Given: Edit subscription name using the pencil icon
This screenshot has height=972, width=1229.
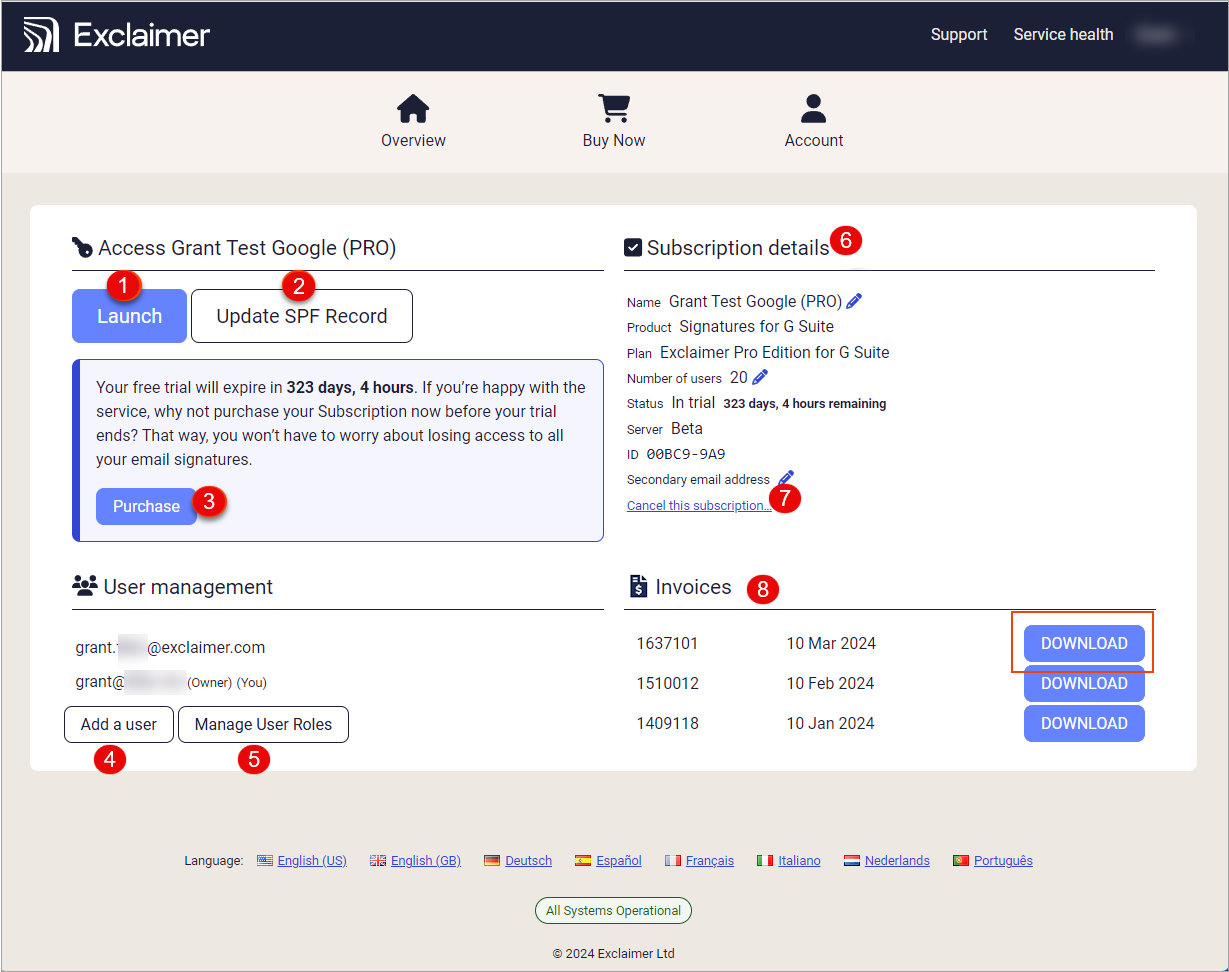Looking at the screenshot, I should tap(854, 301).
